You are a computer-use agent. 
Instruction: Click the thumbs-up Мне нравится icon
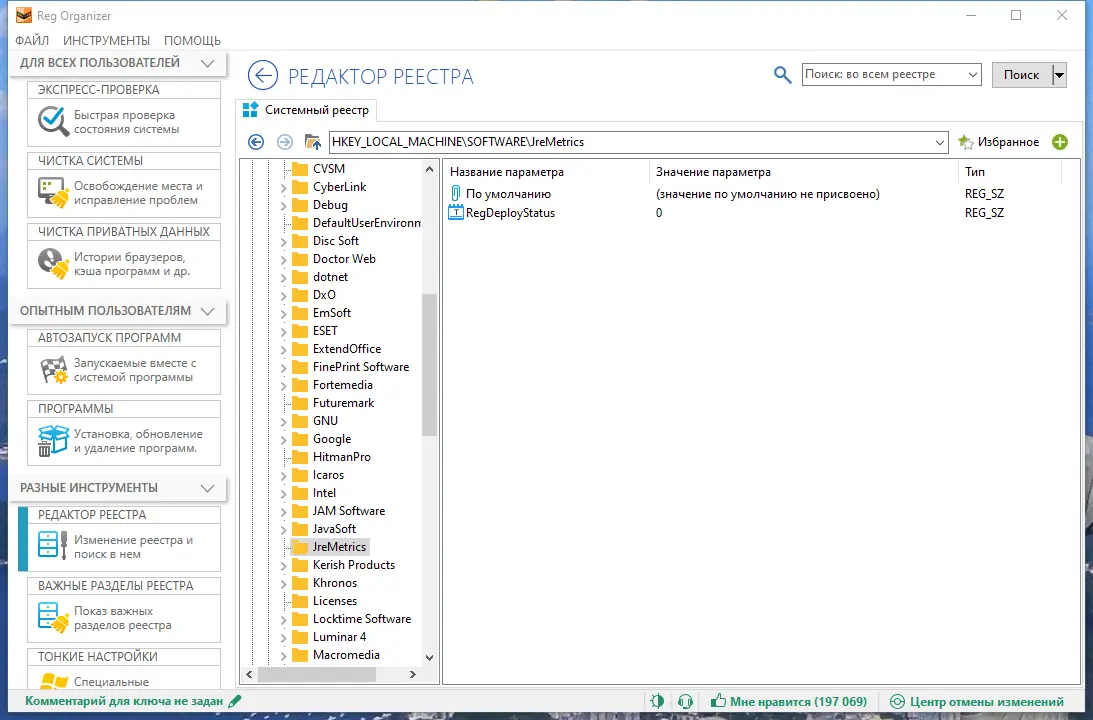point(718,701)
